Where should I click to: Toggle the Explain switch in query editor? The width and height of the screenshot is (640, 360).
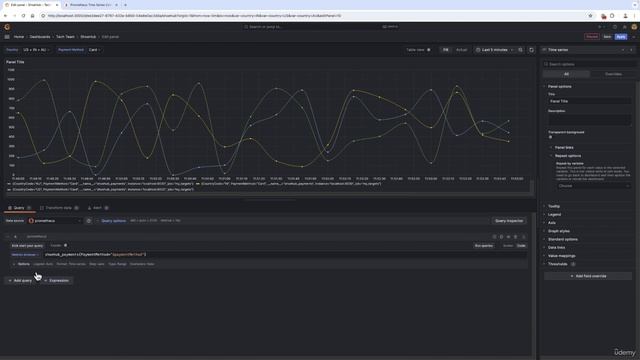click(x=65, y=246)
